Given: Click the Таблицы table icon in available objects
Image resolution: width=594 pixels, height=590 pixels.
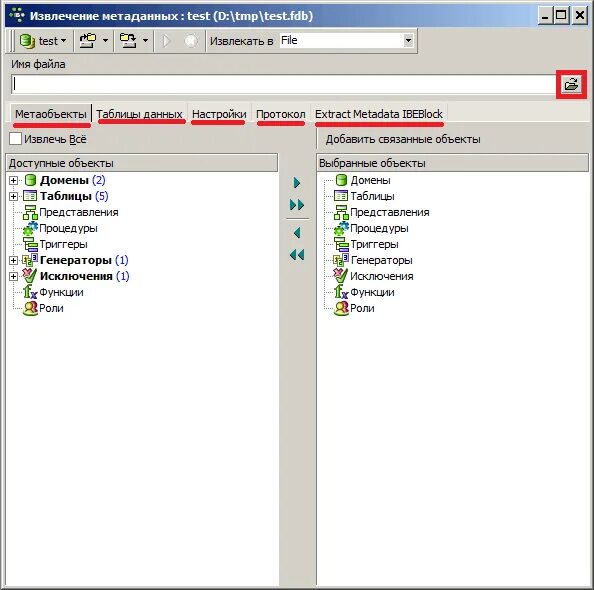Looking at the screenshot, I should [30, 196].
